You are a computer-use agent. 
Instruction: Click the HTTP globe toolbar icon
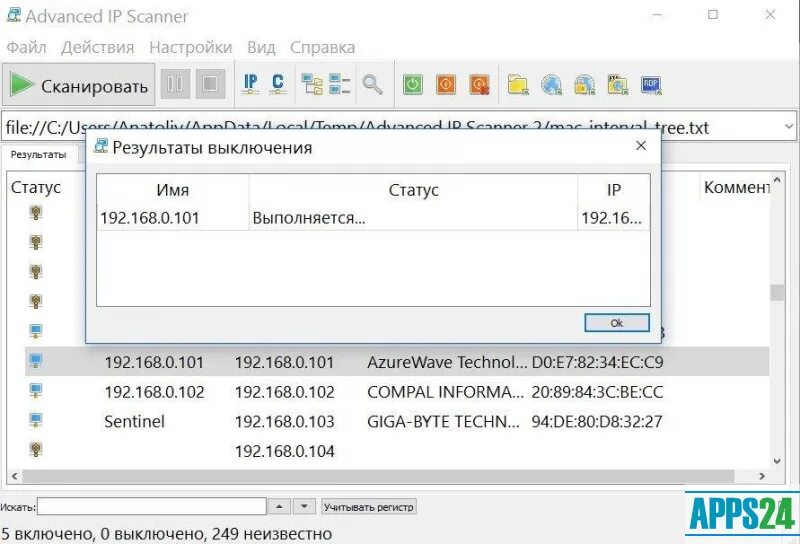tap(552, 85)
